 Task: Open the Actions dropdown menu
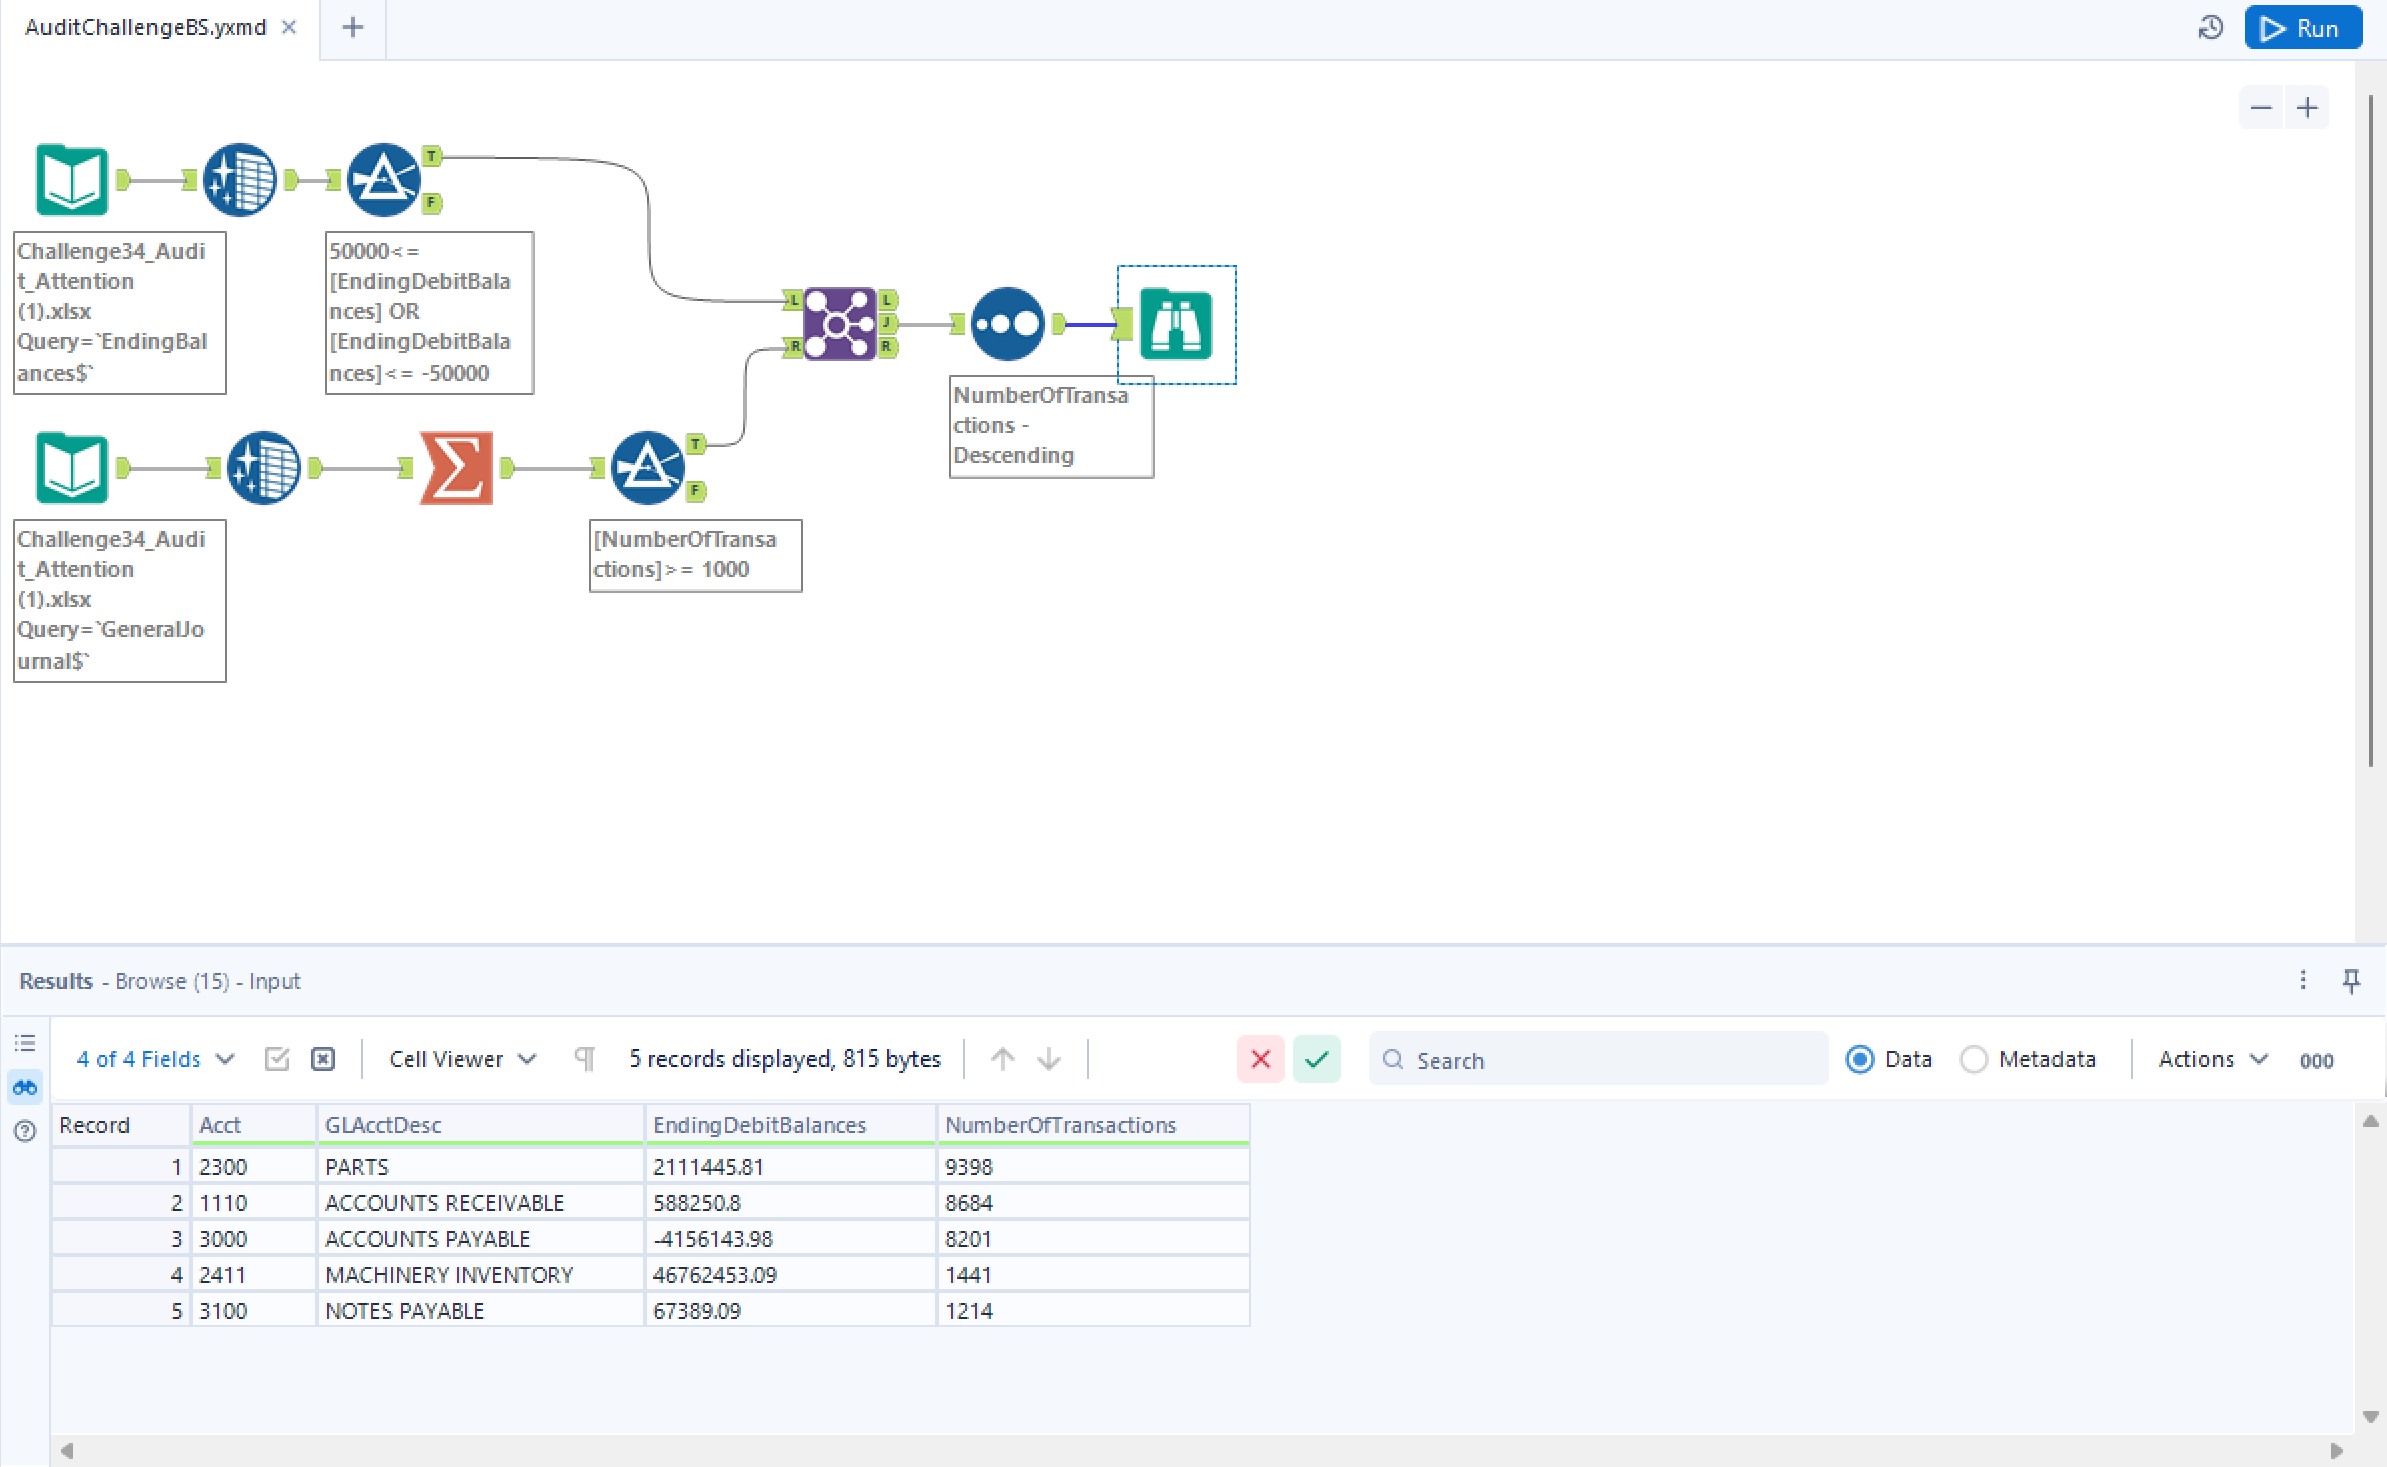click(x=2212, y=1059)
